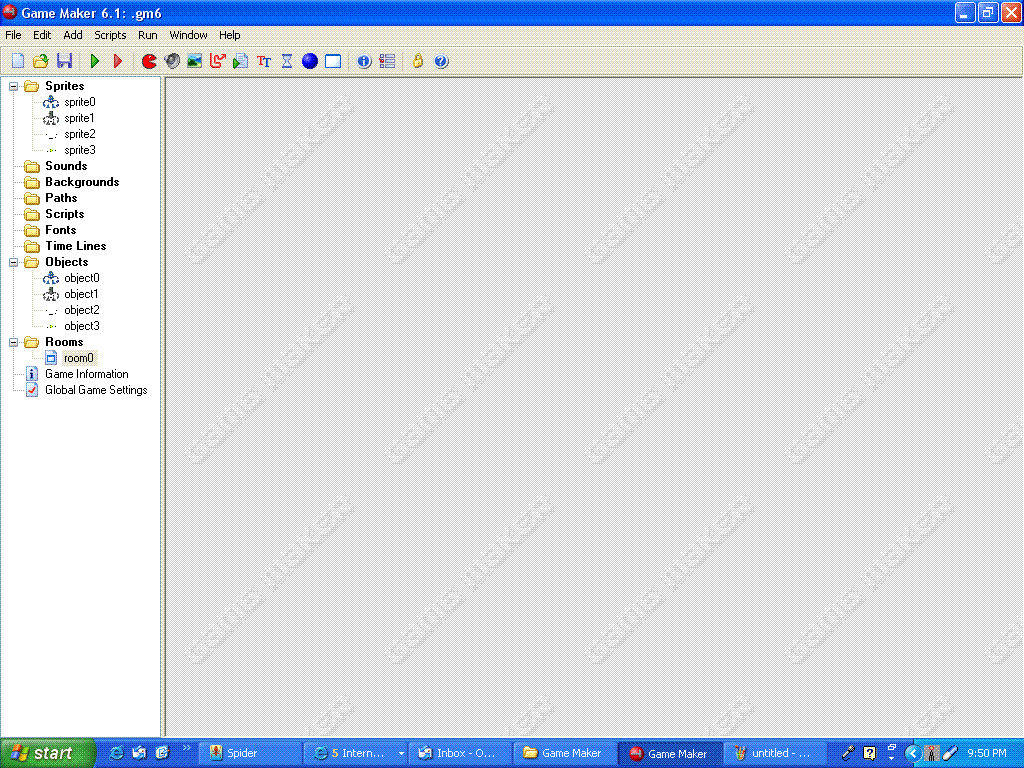Open the Window menu
This screenshot has height=768, width=1024.
point(188,35)
